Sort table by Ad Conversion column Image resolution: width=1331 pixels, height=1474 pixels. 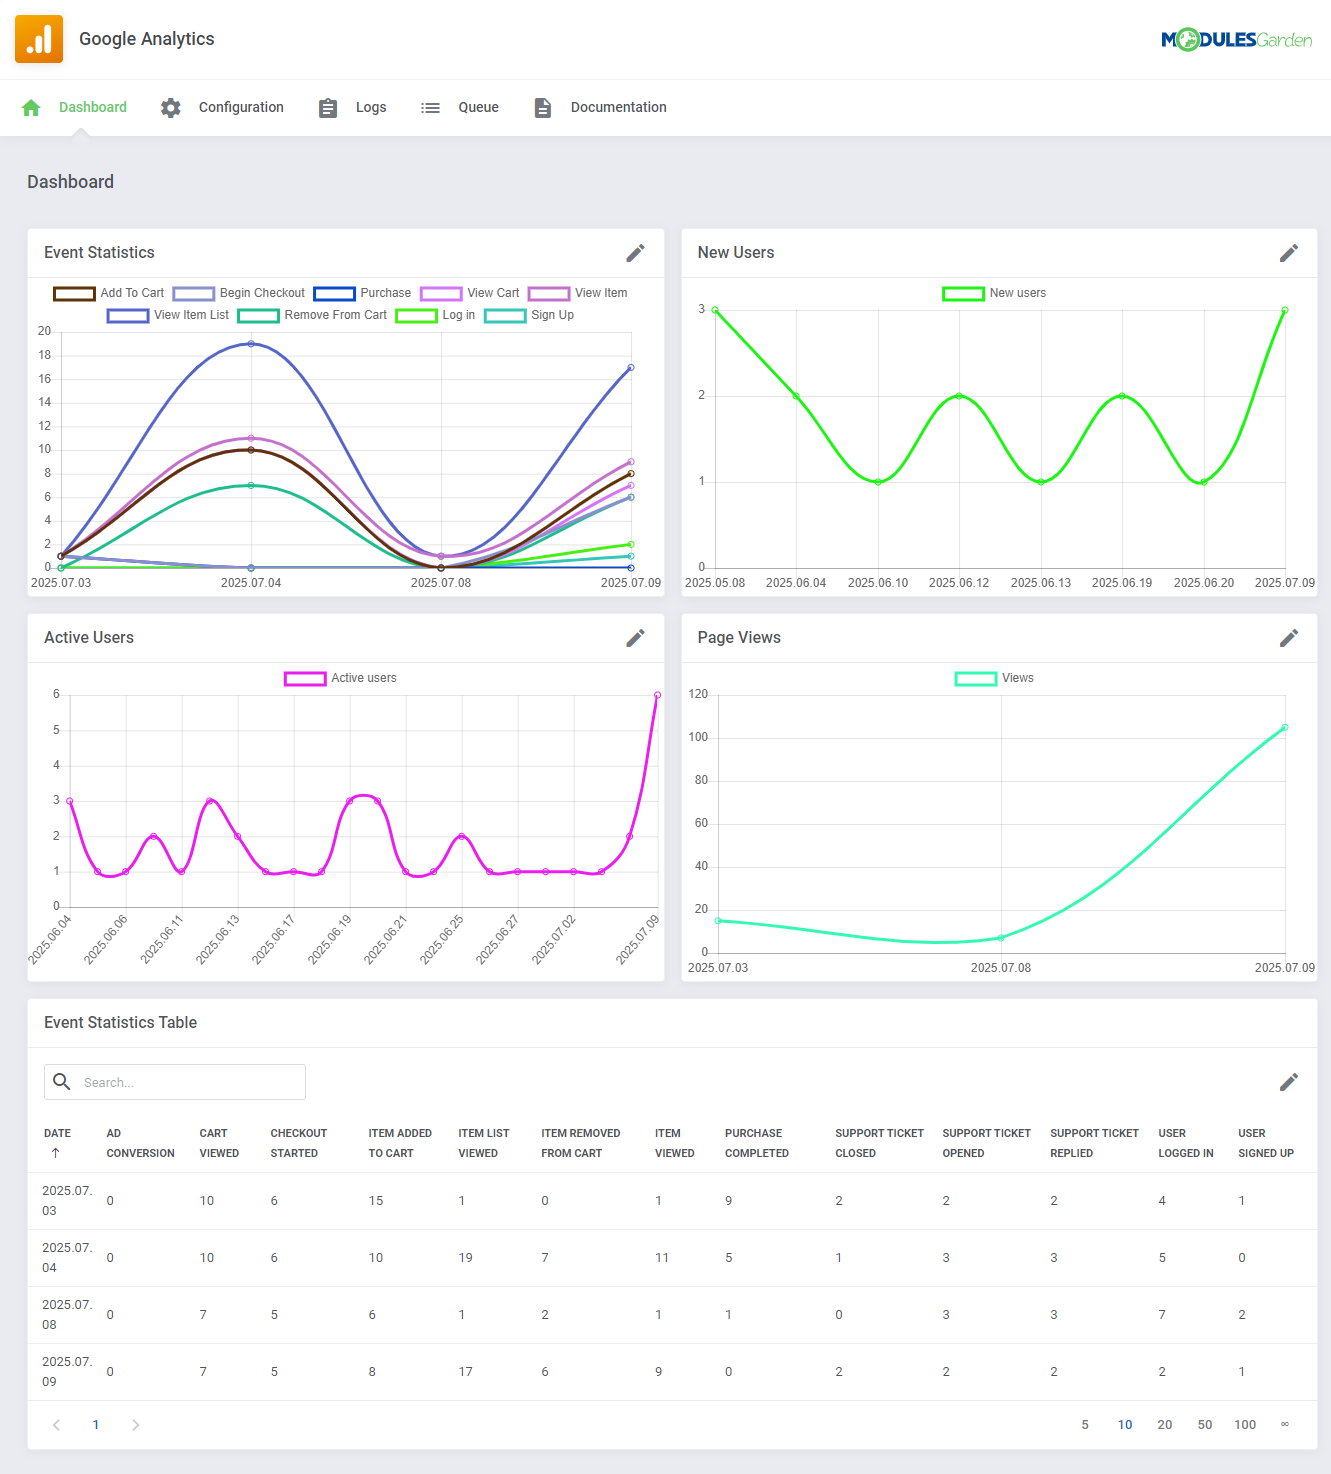[141, 1143]
